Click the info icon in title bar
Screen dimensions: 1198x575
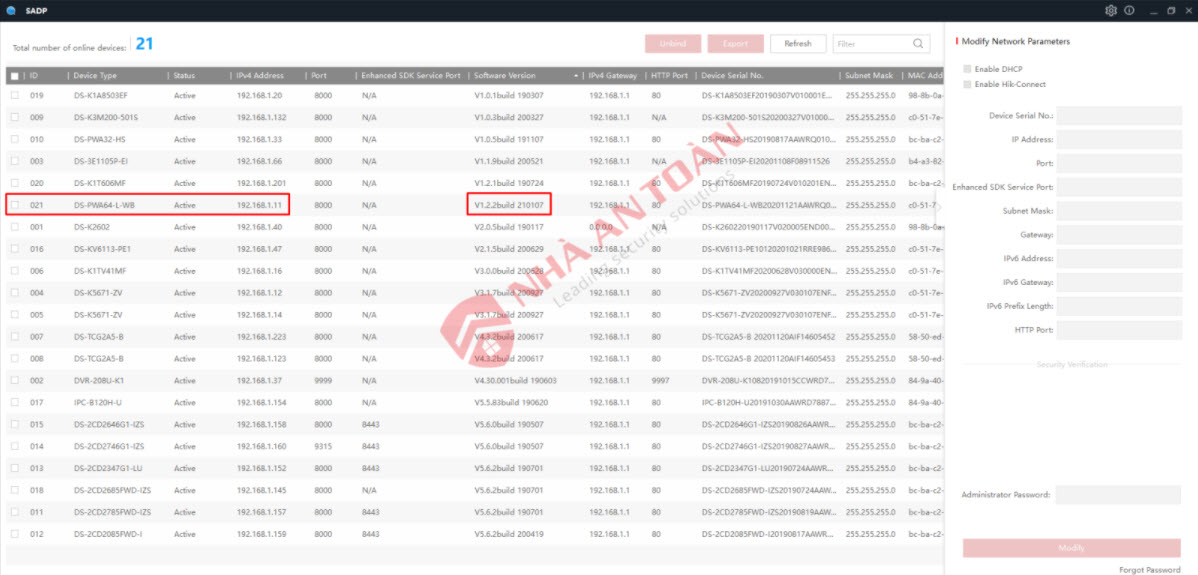[1129, 10]
